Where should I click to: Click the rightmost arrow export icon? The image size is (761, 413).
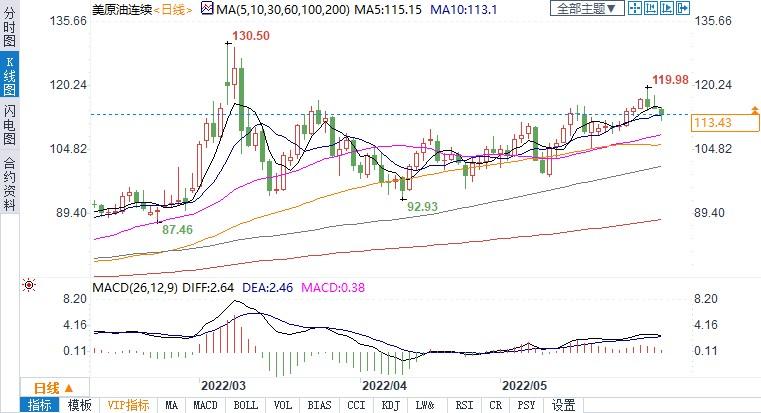(x=682, y=8)
